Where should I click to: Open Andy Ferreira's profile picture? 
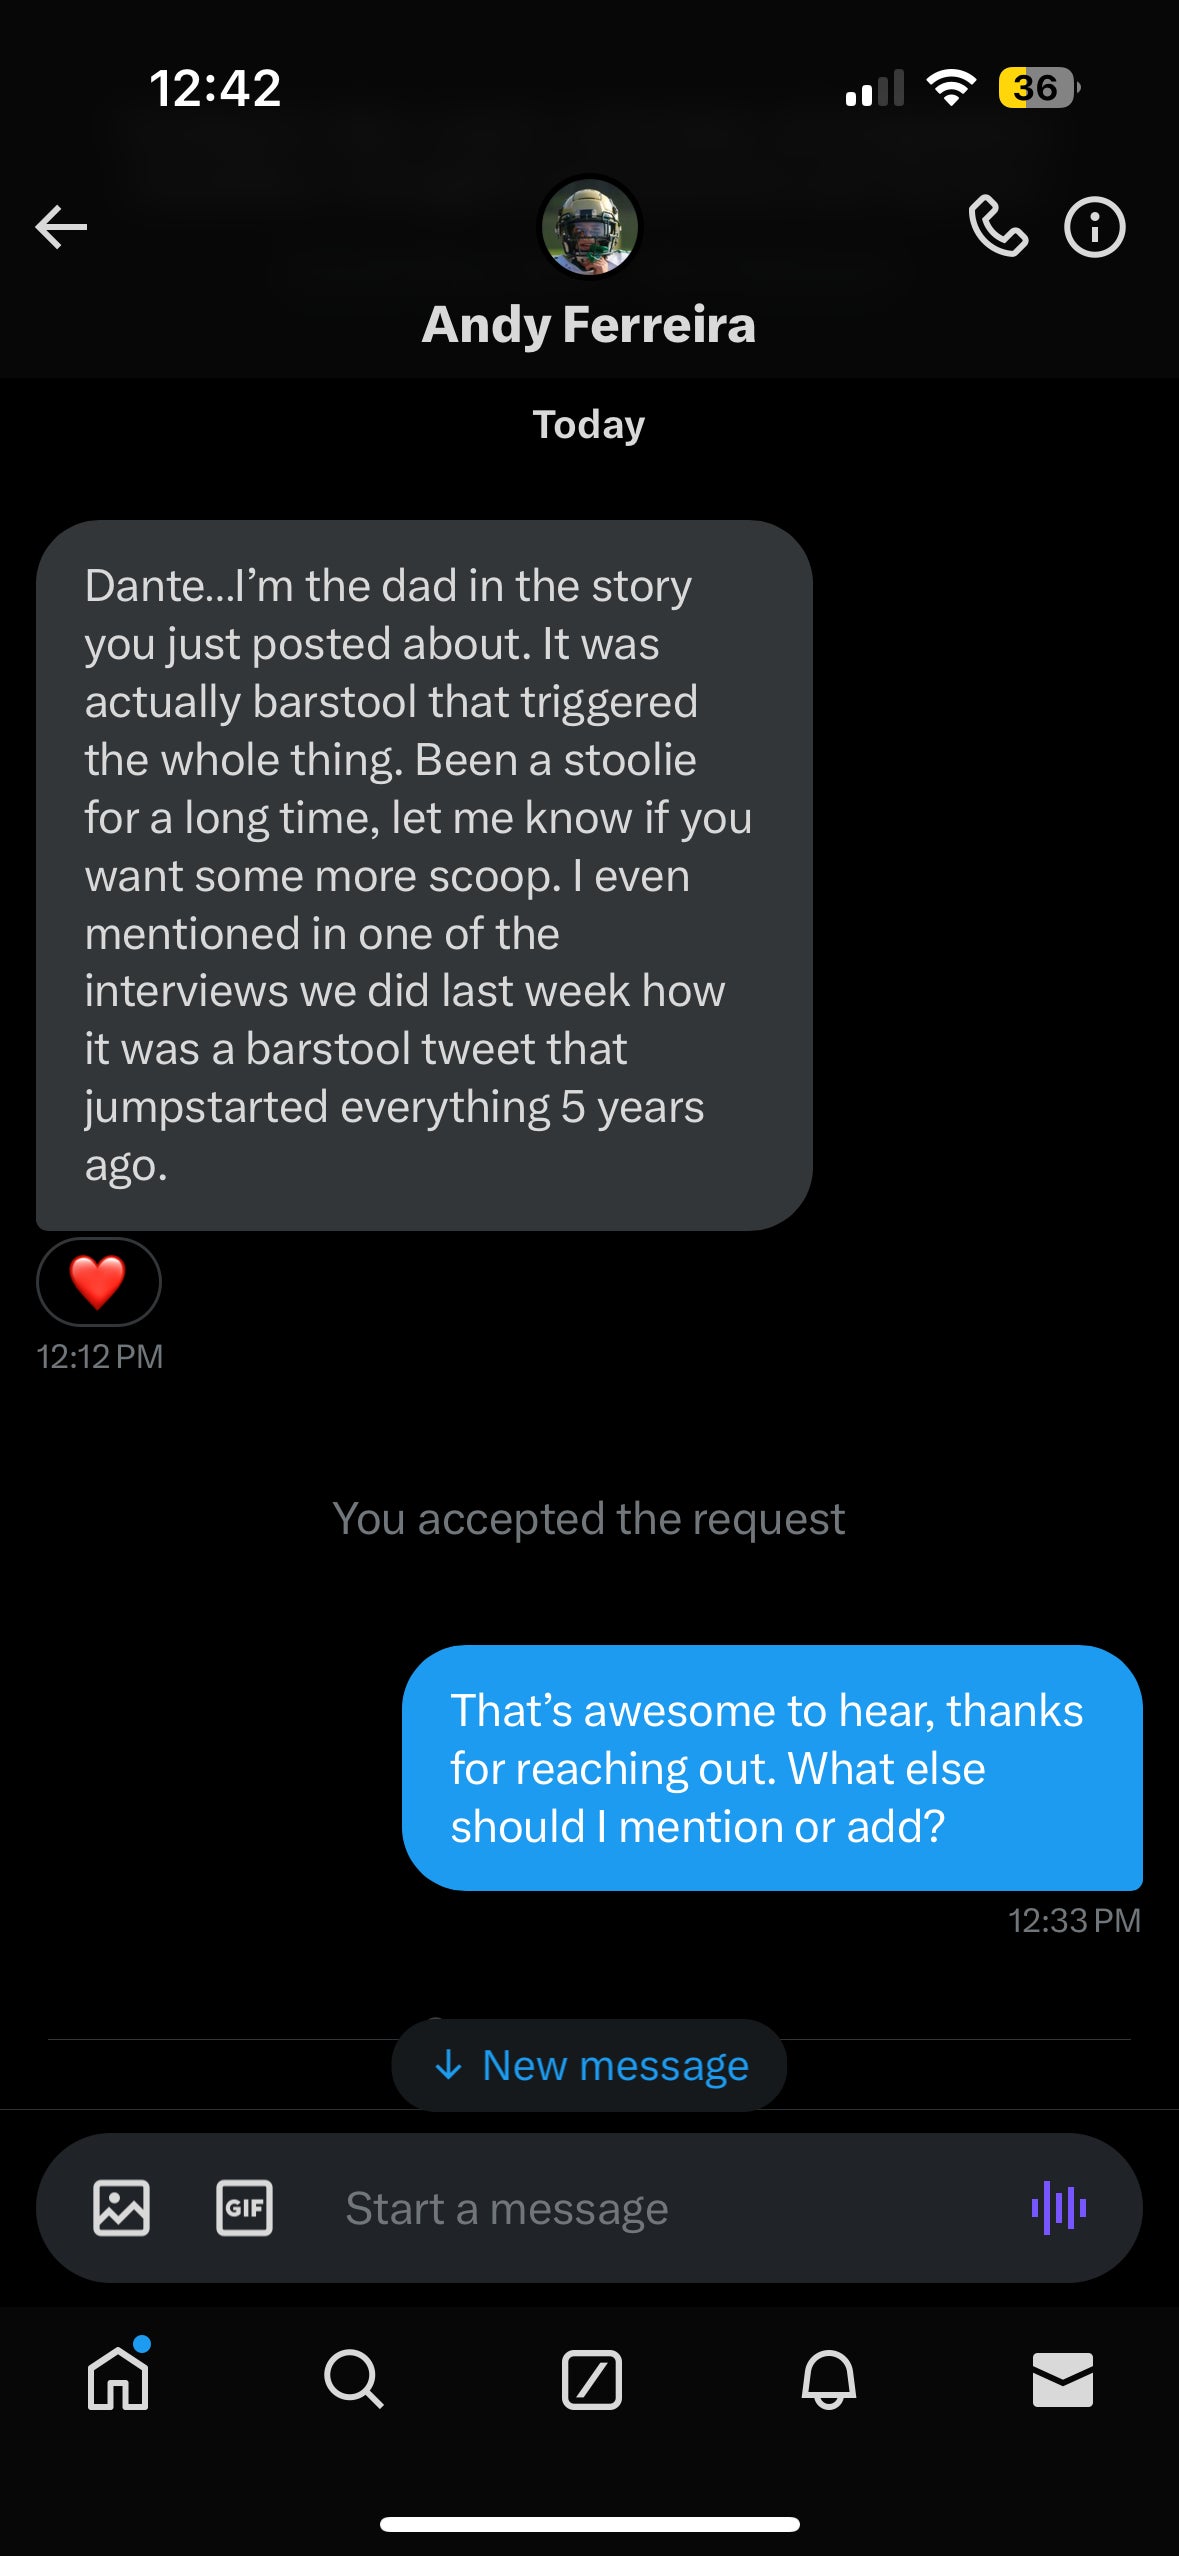(589, 227)
